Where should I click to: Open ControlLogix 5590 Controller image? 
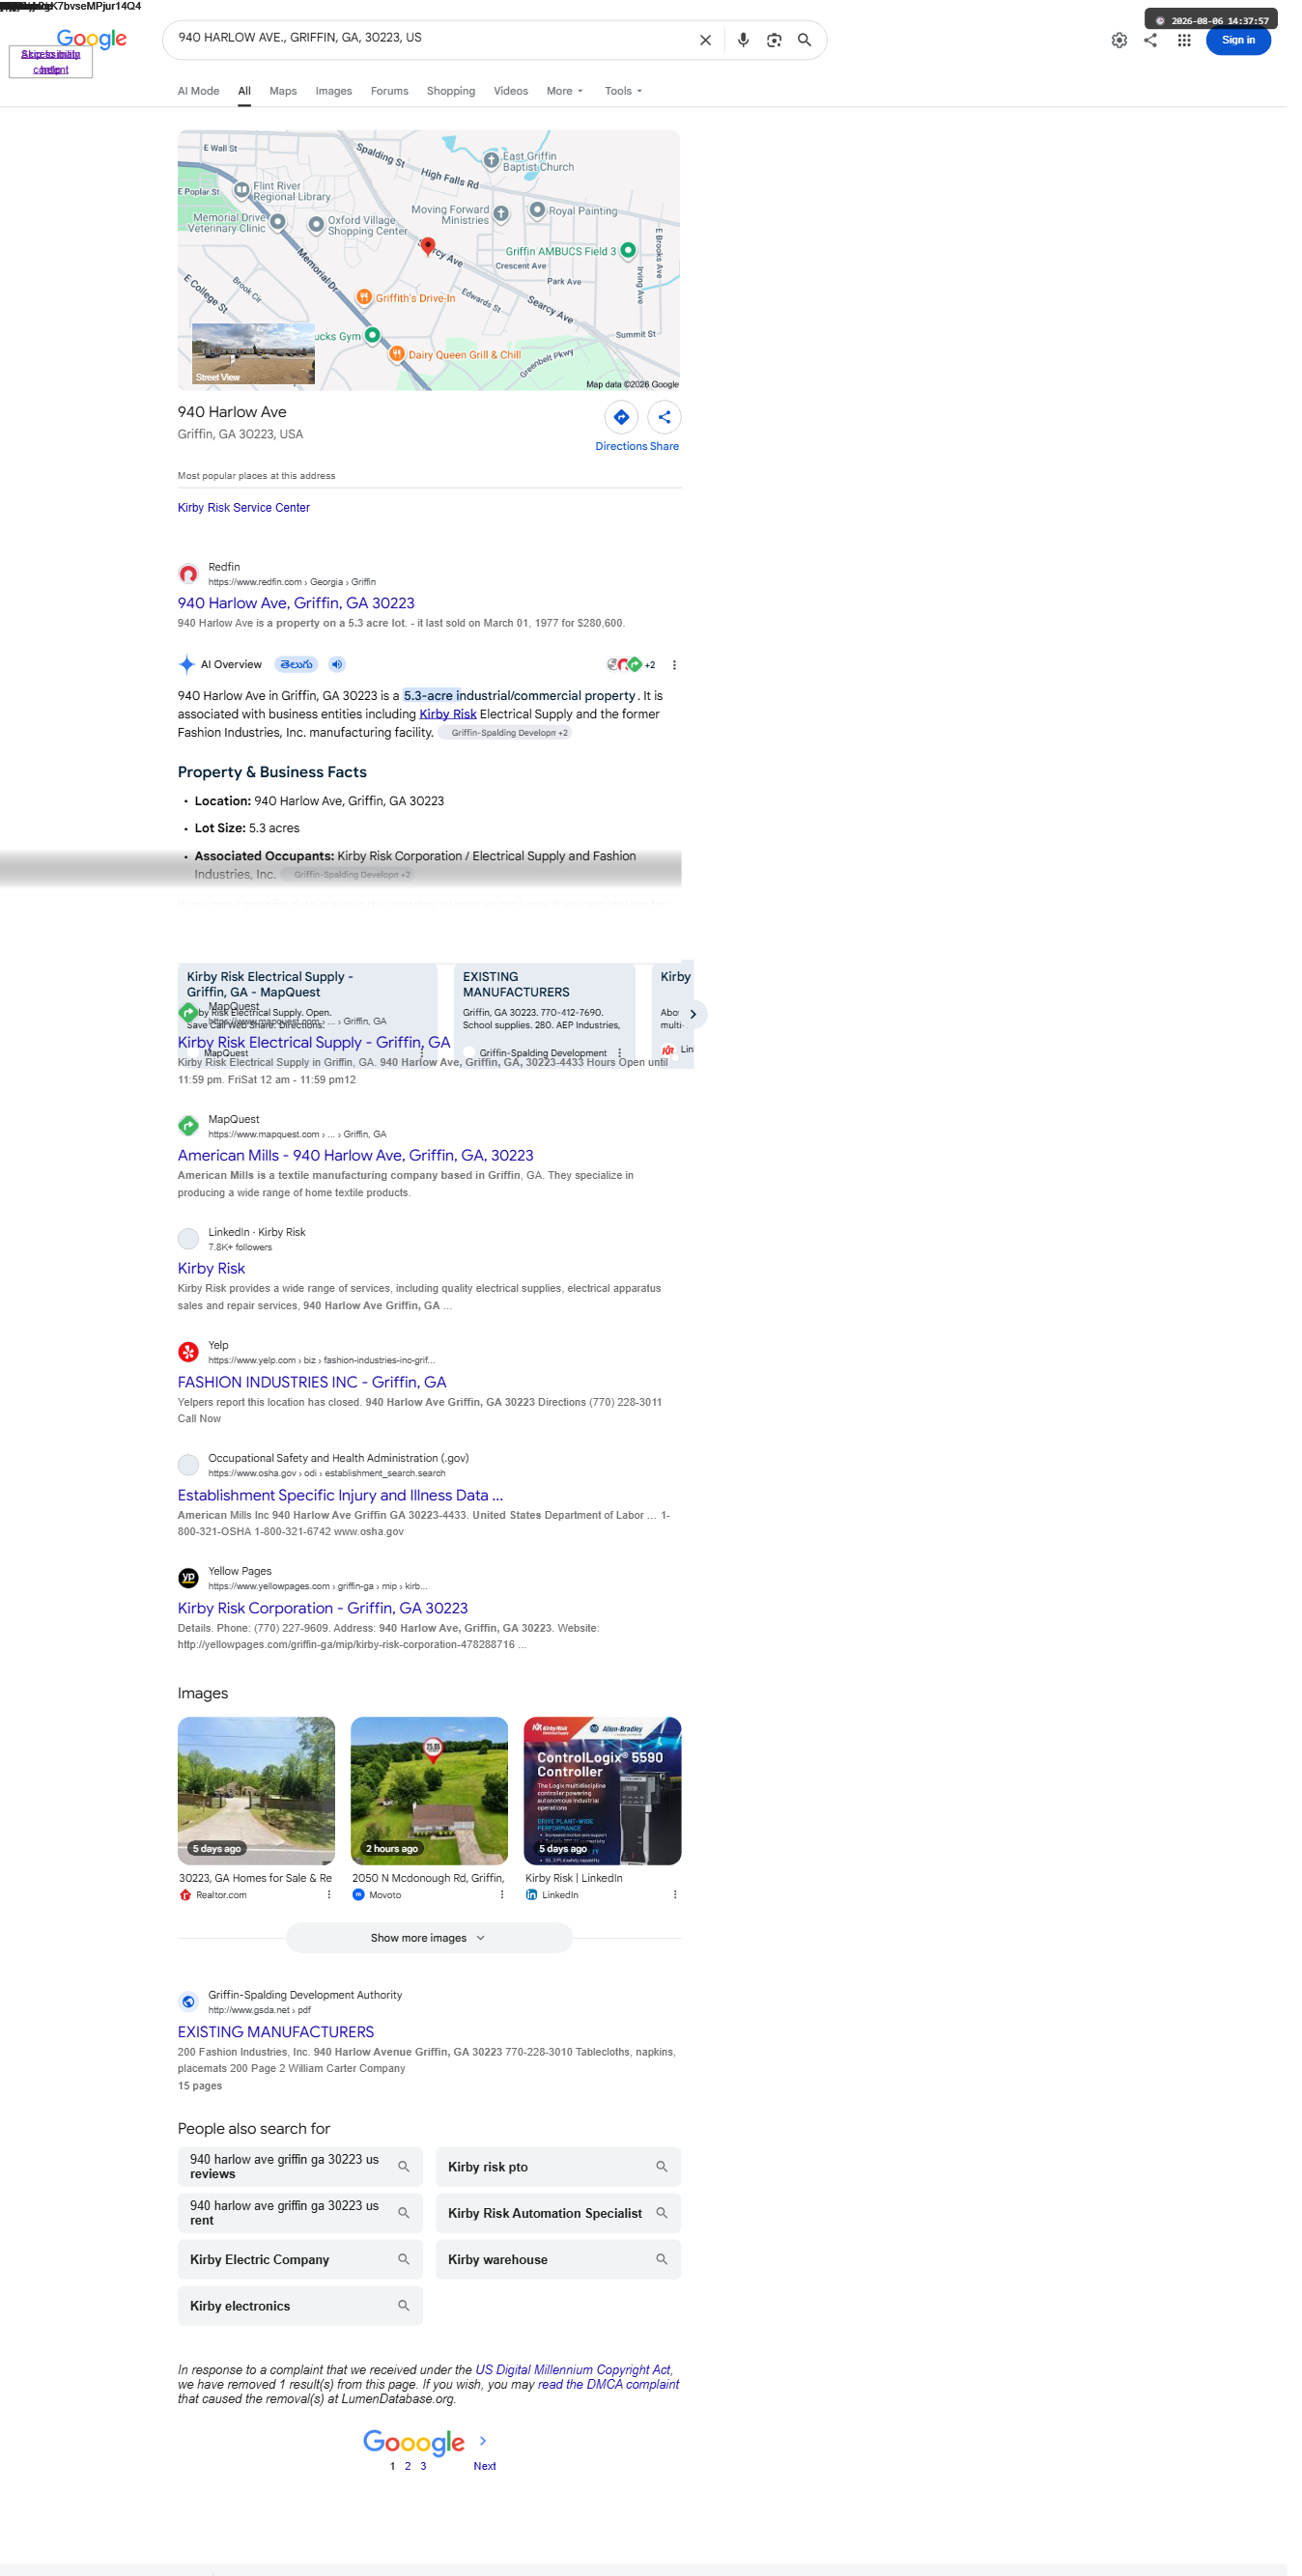pyautogui.click(x=602, y=1790)
